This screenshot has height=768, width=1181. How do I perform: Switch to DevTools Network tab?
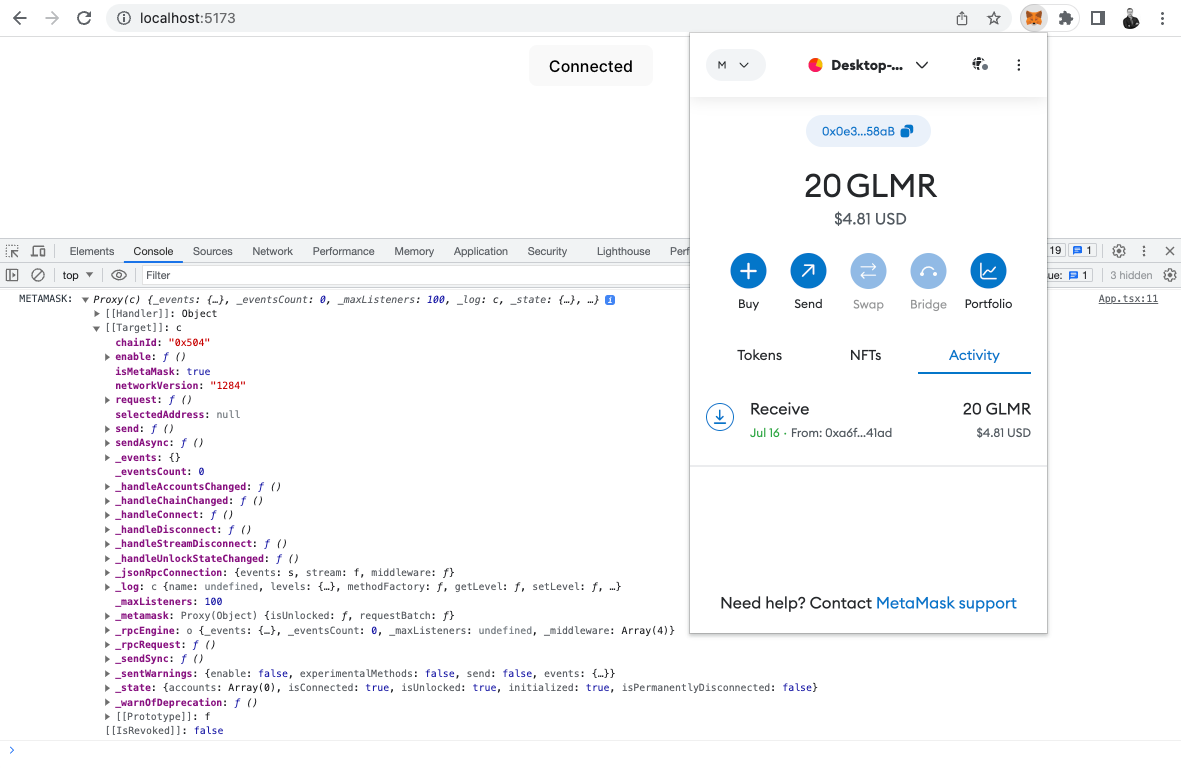tap(273, 251)
